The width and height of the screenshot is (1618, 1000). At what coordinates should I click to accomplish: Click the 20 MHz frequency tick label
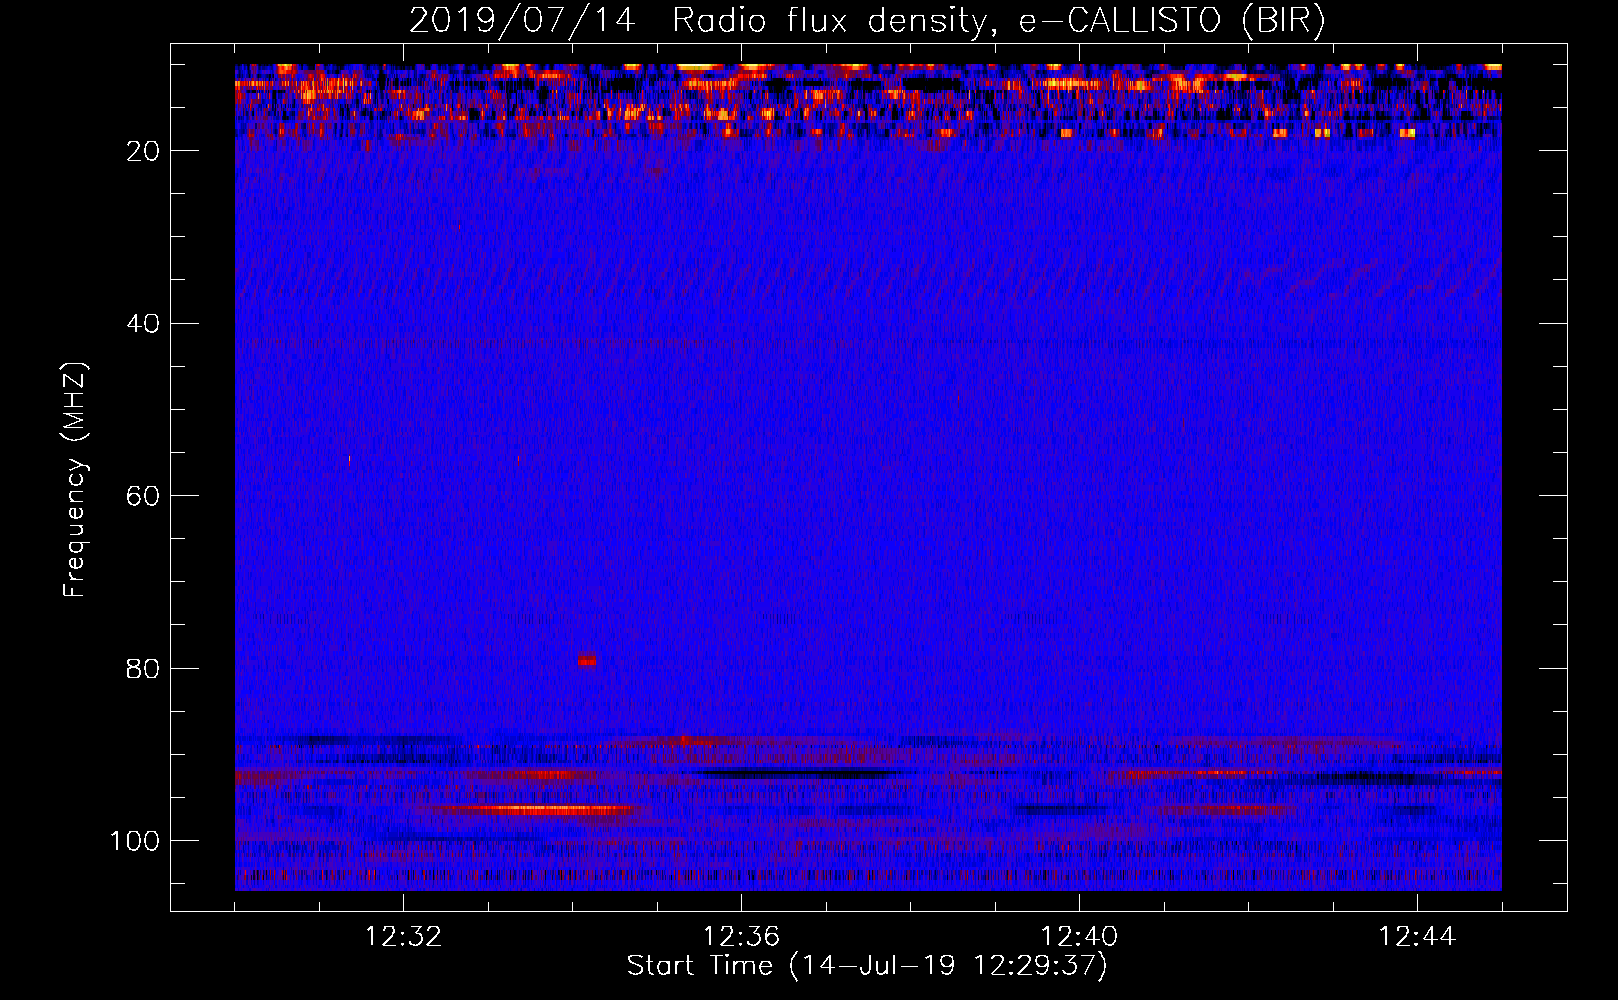coord(143,151)
